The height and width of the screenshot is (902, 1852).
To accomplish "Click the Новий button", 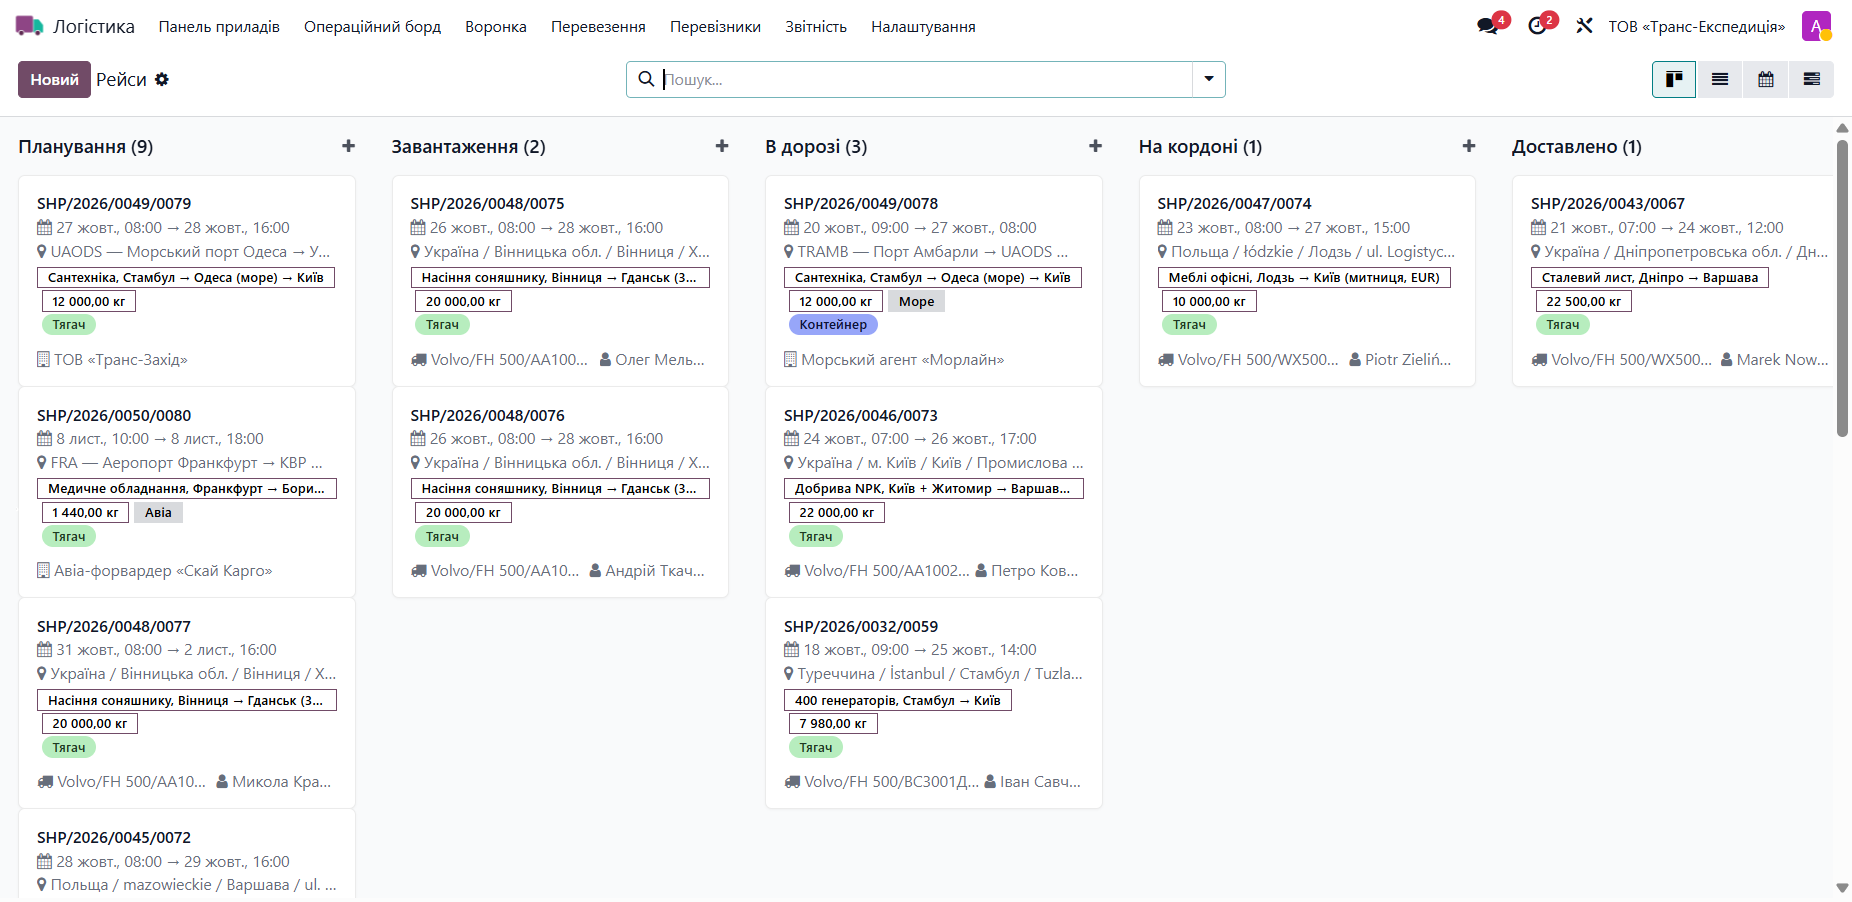I will click(x=54, y=79).
